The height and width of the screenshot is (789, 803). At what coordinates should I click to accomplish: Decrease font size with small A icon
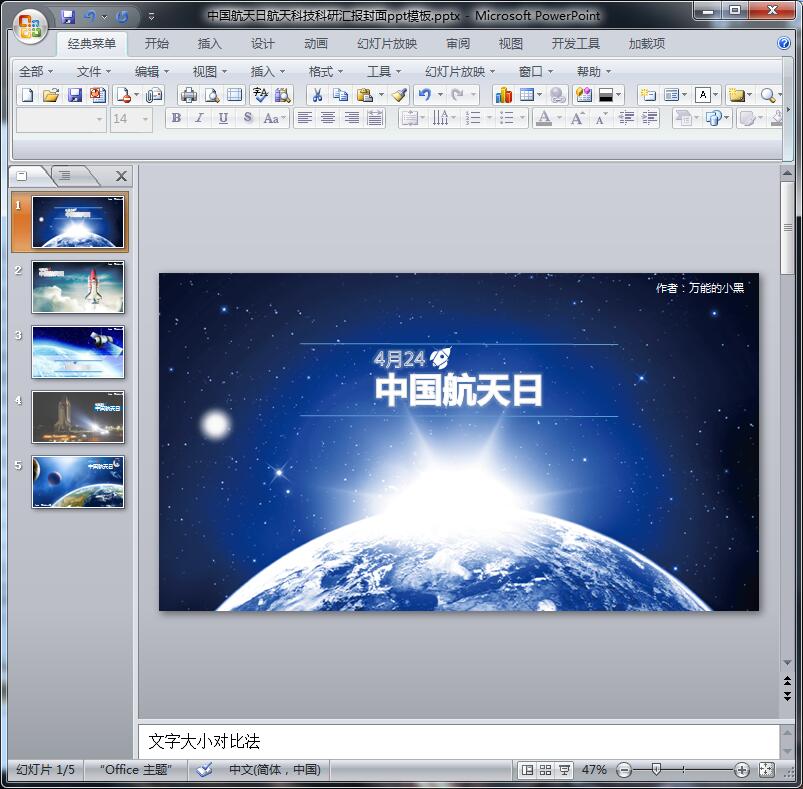tap(600, 119)
